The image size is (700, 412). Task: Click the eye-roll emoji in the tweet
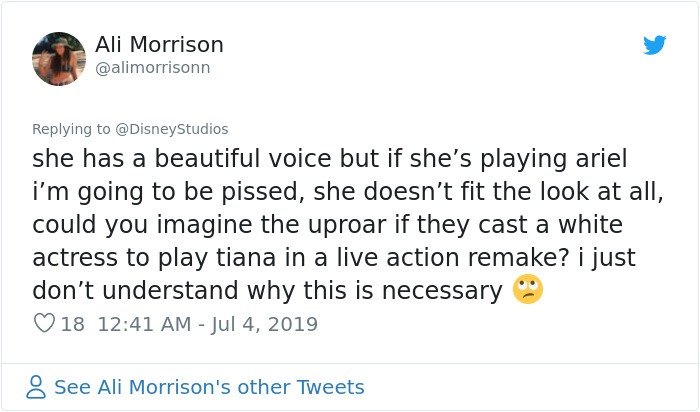[526, 290]
